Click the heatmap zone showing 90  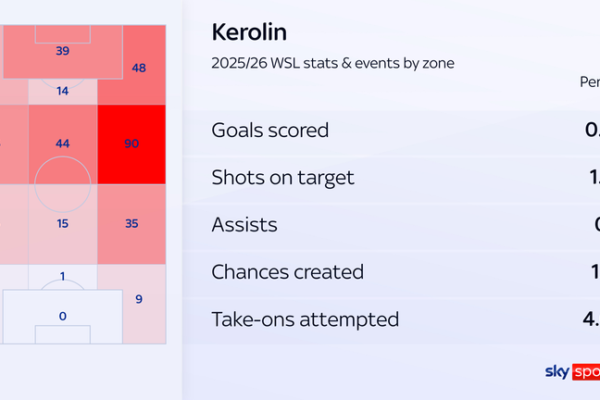[x=132, y=144]
